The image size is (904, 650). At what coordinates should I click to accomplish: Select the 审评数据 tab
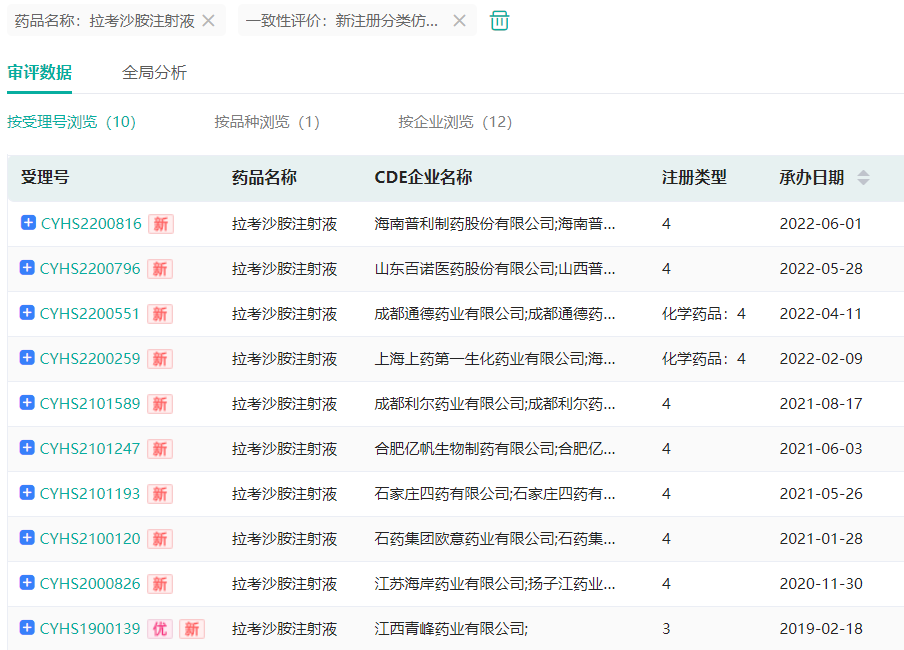(x=39, y=73)
